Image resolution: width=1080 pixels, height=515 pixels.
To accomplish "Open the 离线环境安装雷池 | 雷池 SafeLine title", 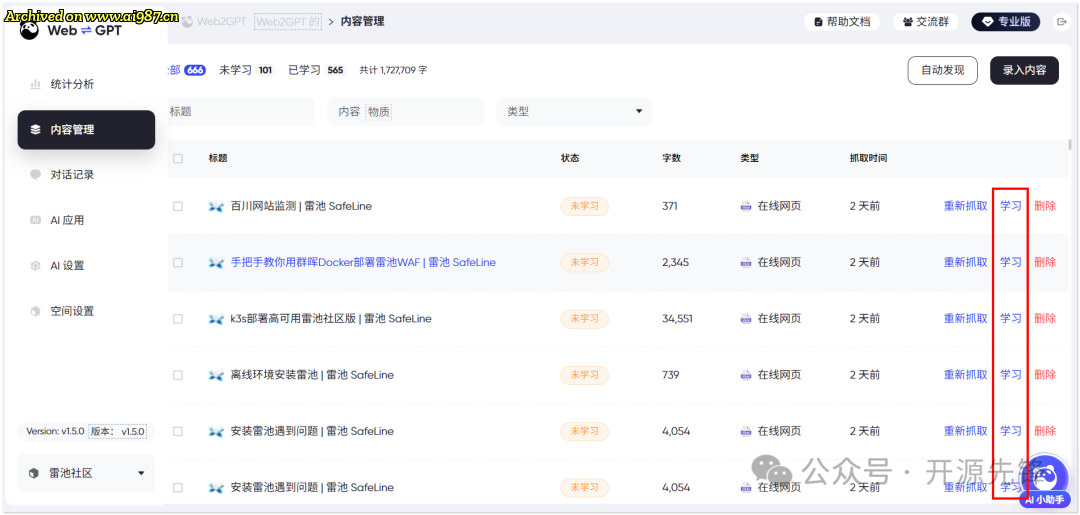I will 312,375.
